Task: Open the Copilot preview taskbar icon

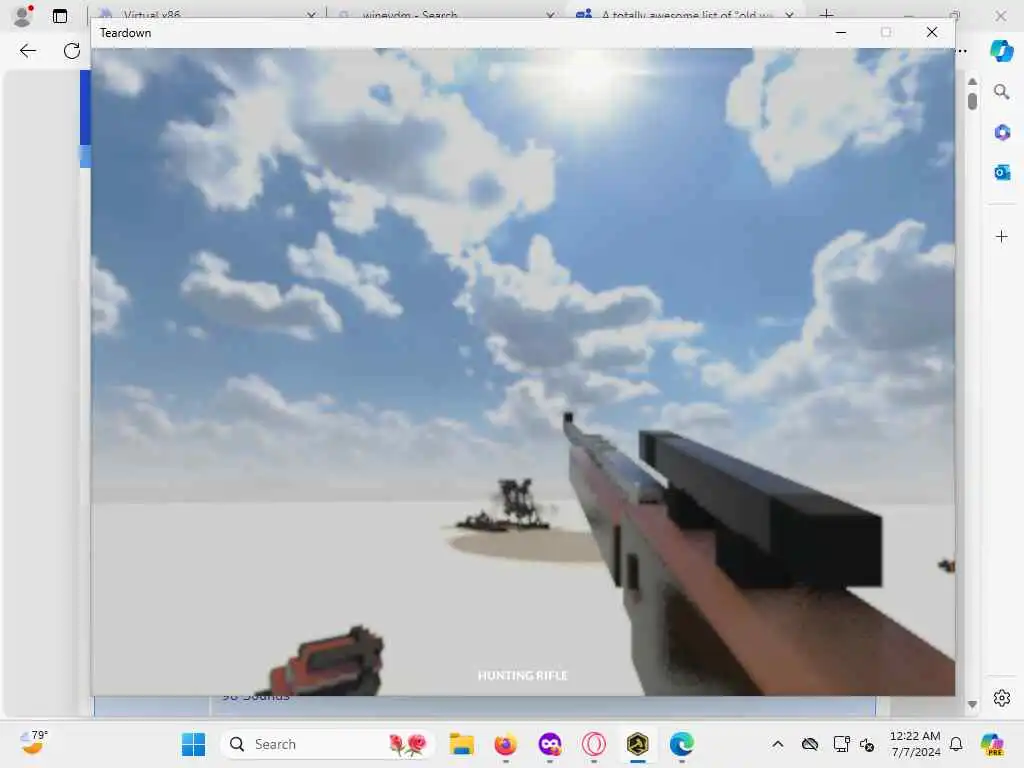Action: coord(992,744)
